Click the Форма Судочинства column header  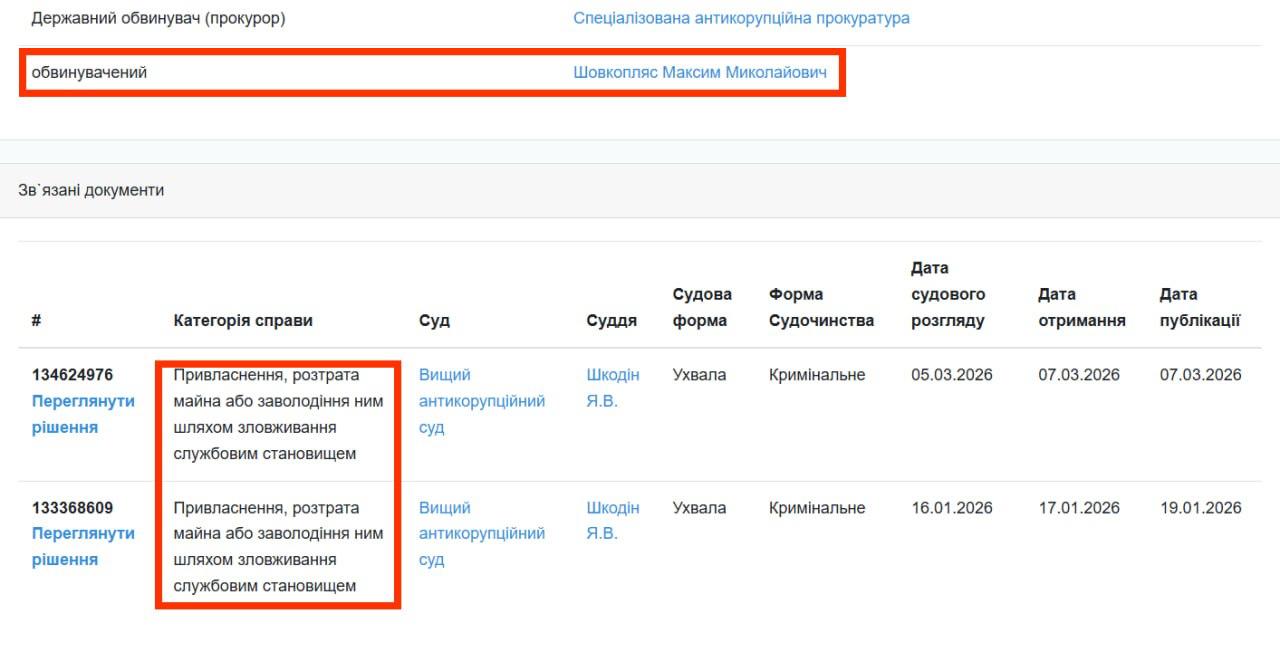tap(821, 307)
